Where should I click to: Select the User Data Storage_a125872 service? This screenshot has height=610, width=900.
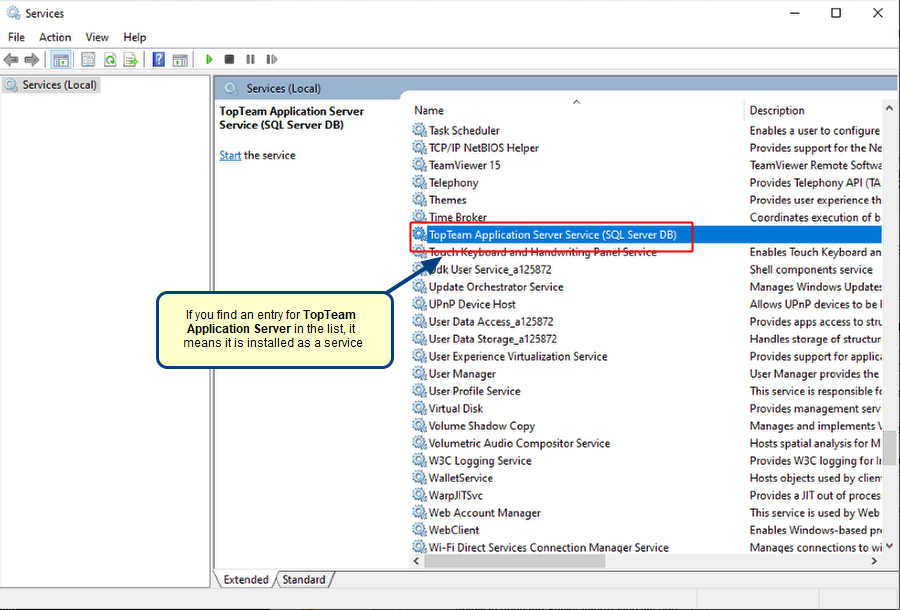pyautogui.click(x=492, y=339)
